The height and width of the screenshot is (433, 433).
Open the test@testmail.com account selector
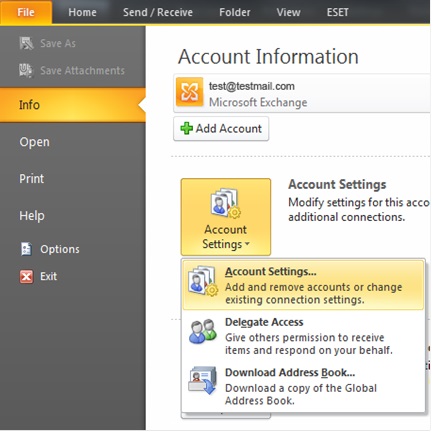pyautogui.click(x=302, y=94)
